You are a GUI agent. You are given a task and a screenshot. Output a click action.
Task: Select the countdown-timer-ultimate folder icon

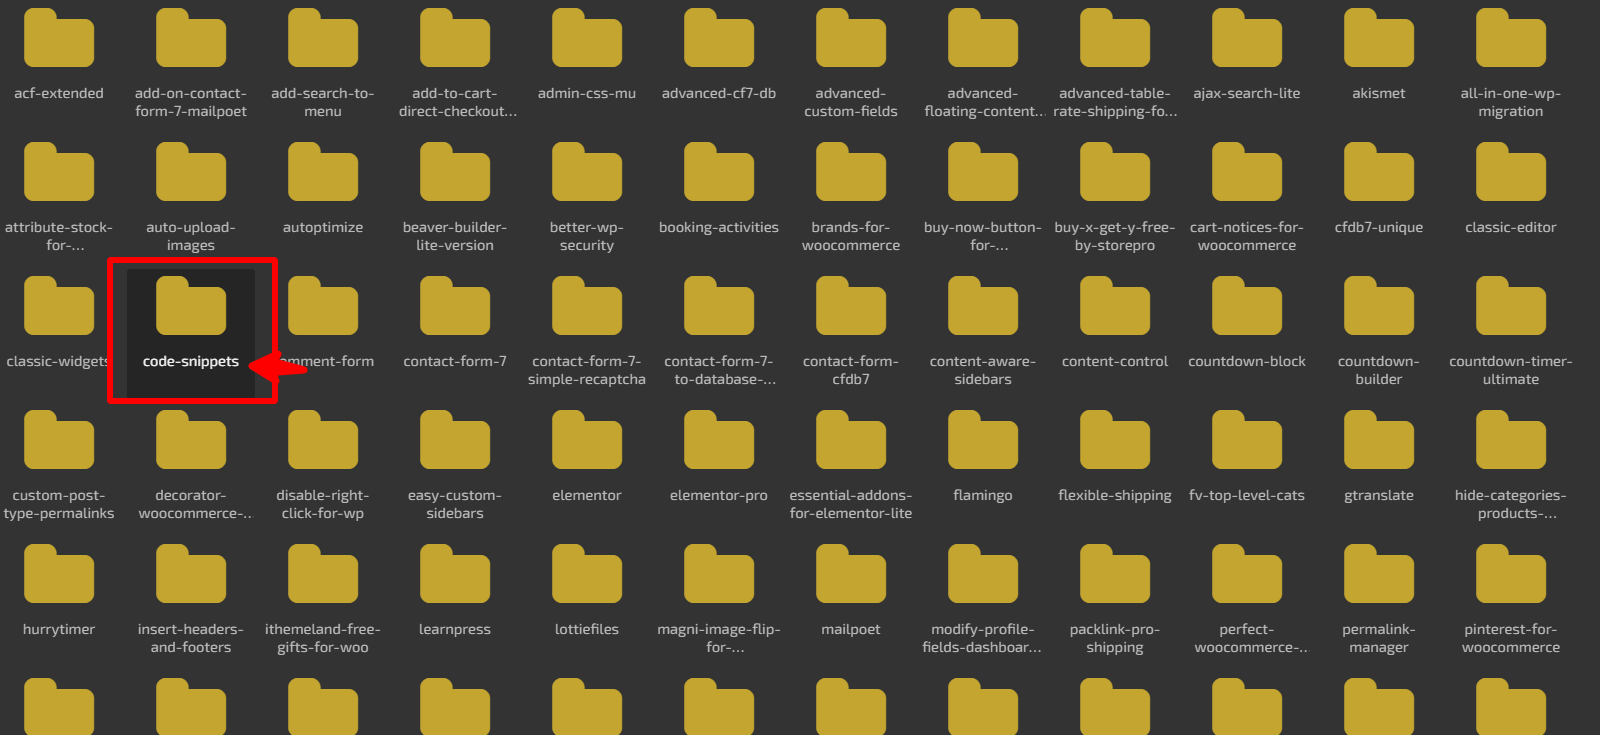click(1511, 306)
